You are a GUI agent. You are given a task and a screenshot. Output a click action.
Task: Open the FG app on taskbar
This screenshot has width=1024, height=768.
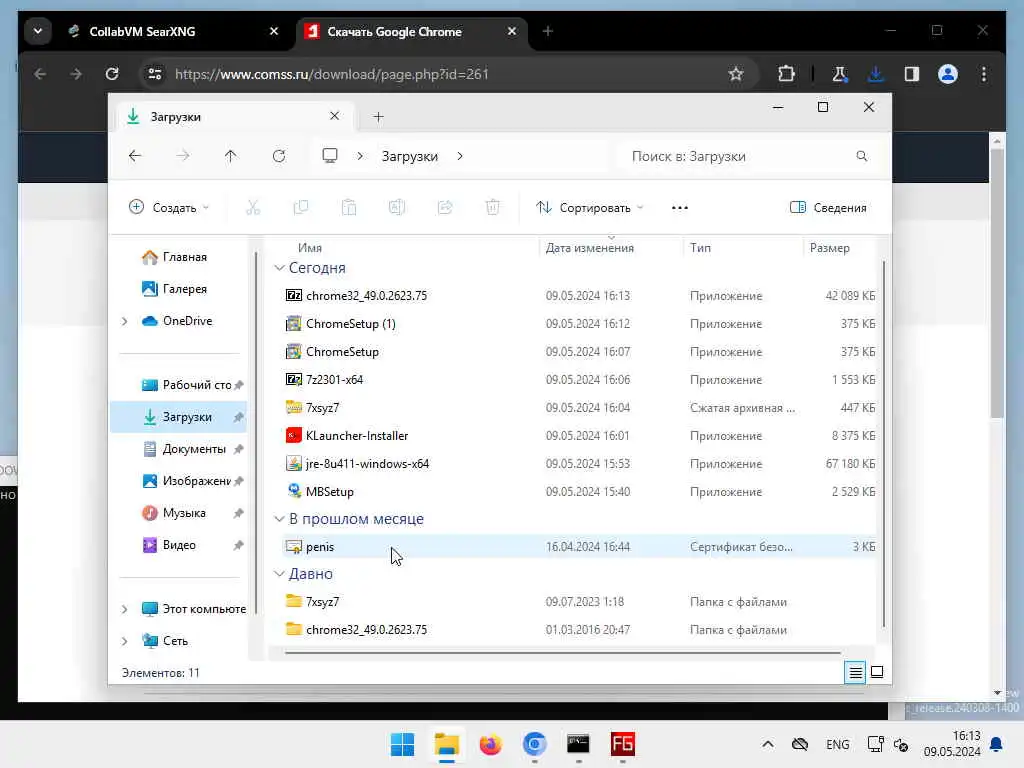click(x=622, y=744)
